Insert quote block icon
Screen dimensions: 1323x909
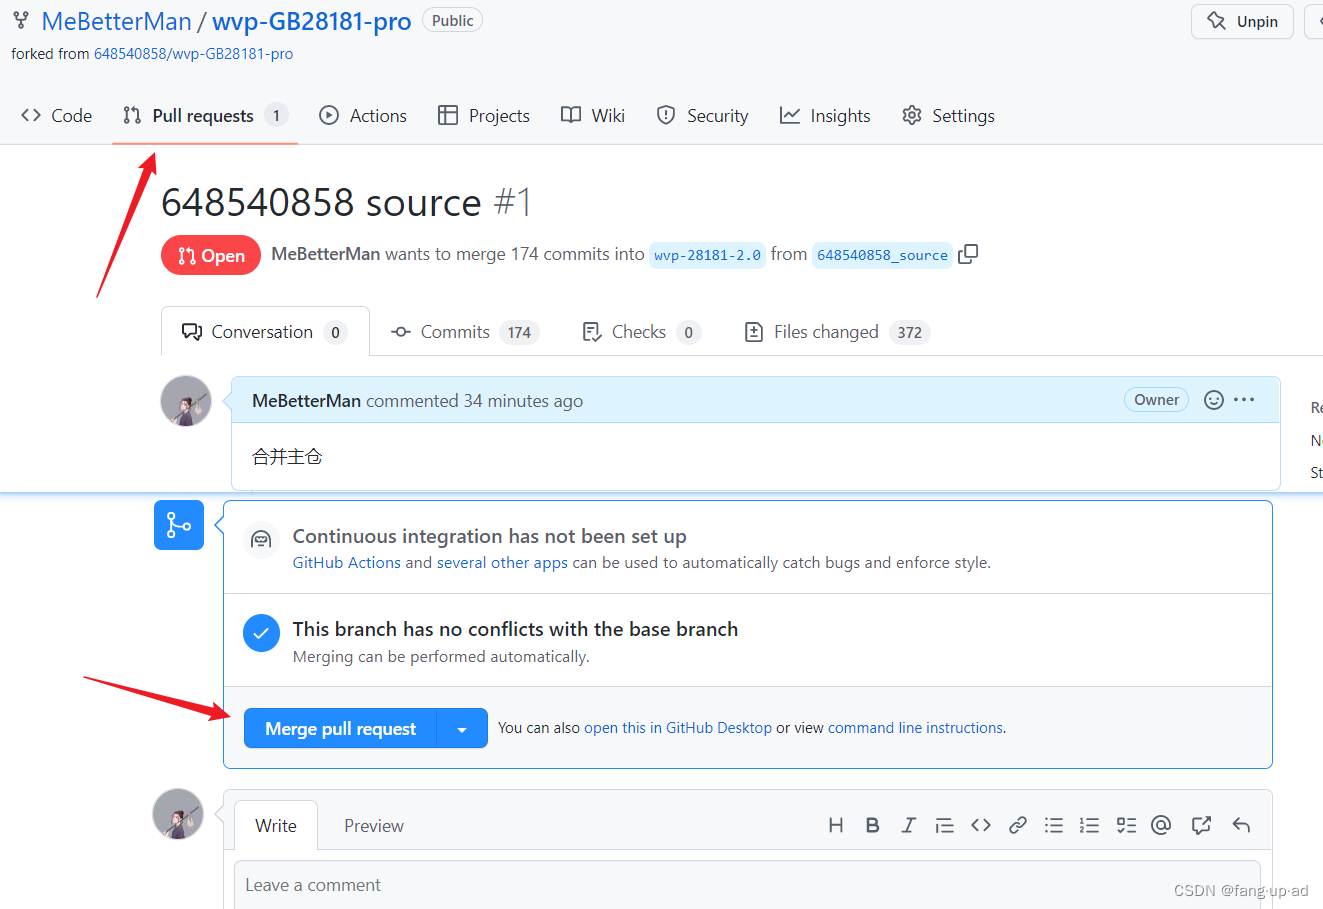pyautogui.click(x=944, y=825)
